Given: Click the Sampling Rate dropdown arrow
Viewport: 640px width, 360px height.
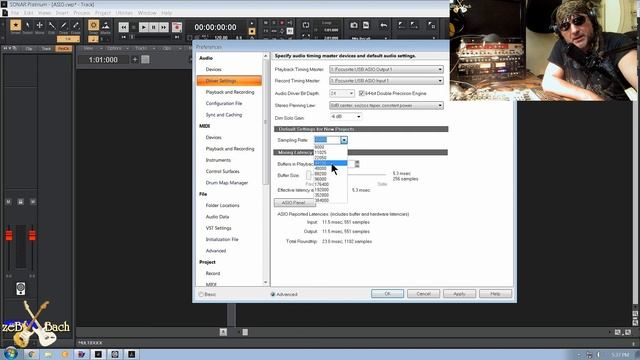Looking at the screenshot, I should click(x=344, y=140).
